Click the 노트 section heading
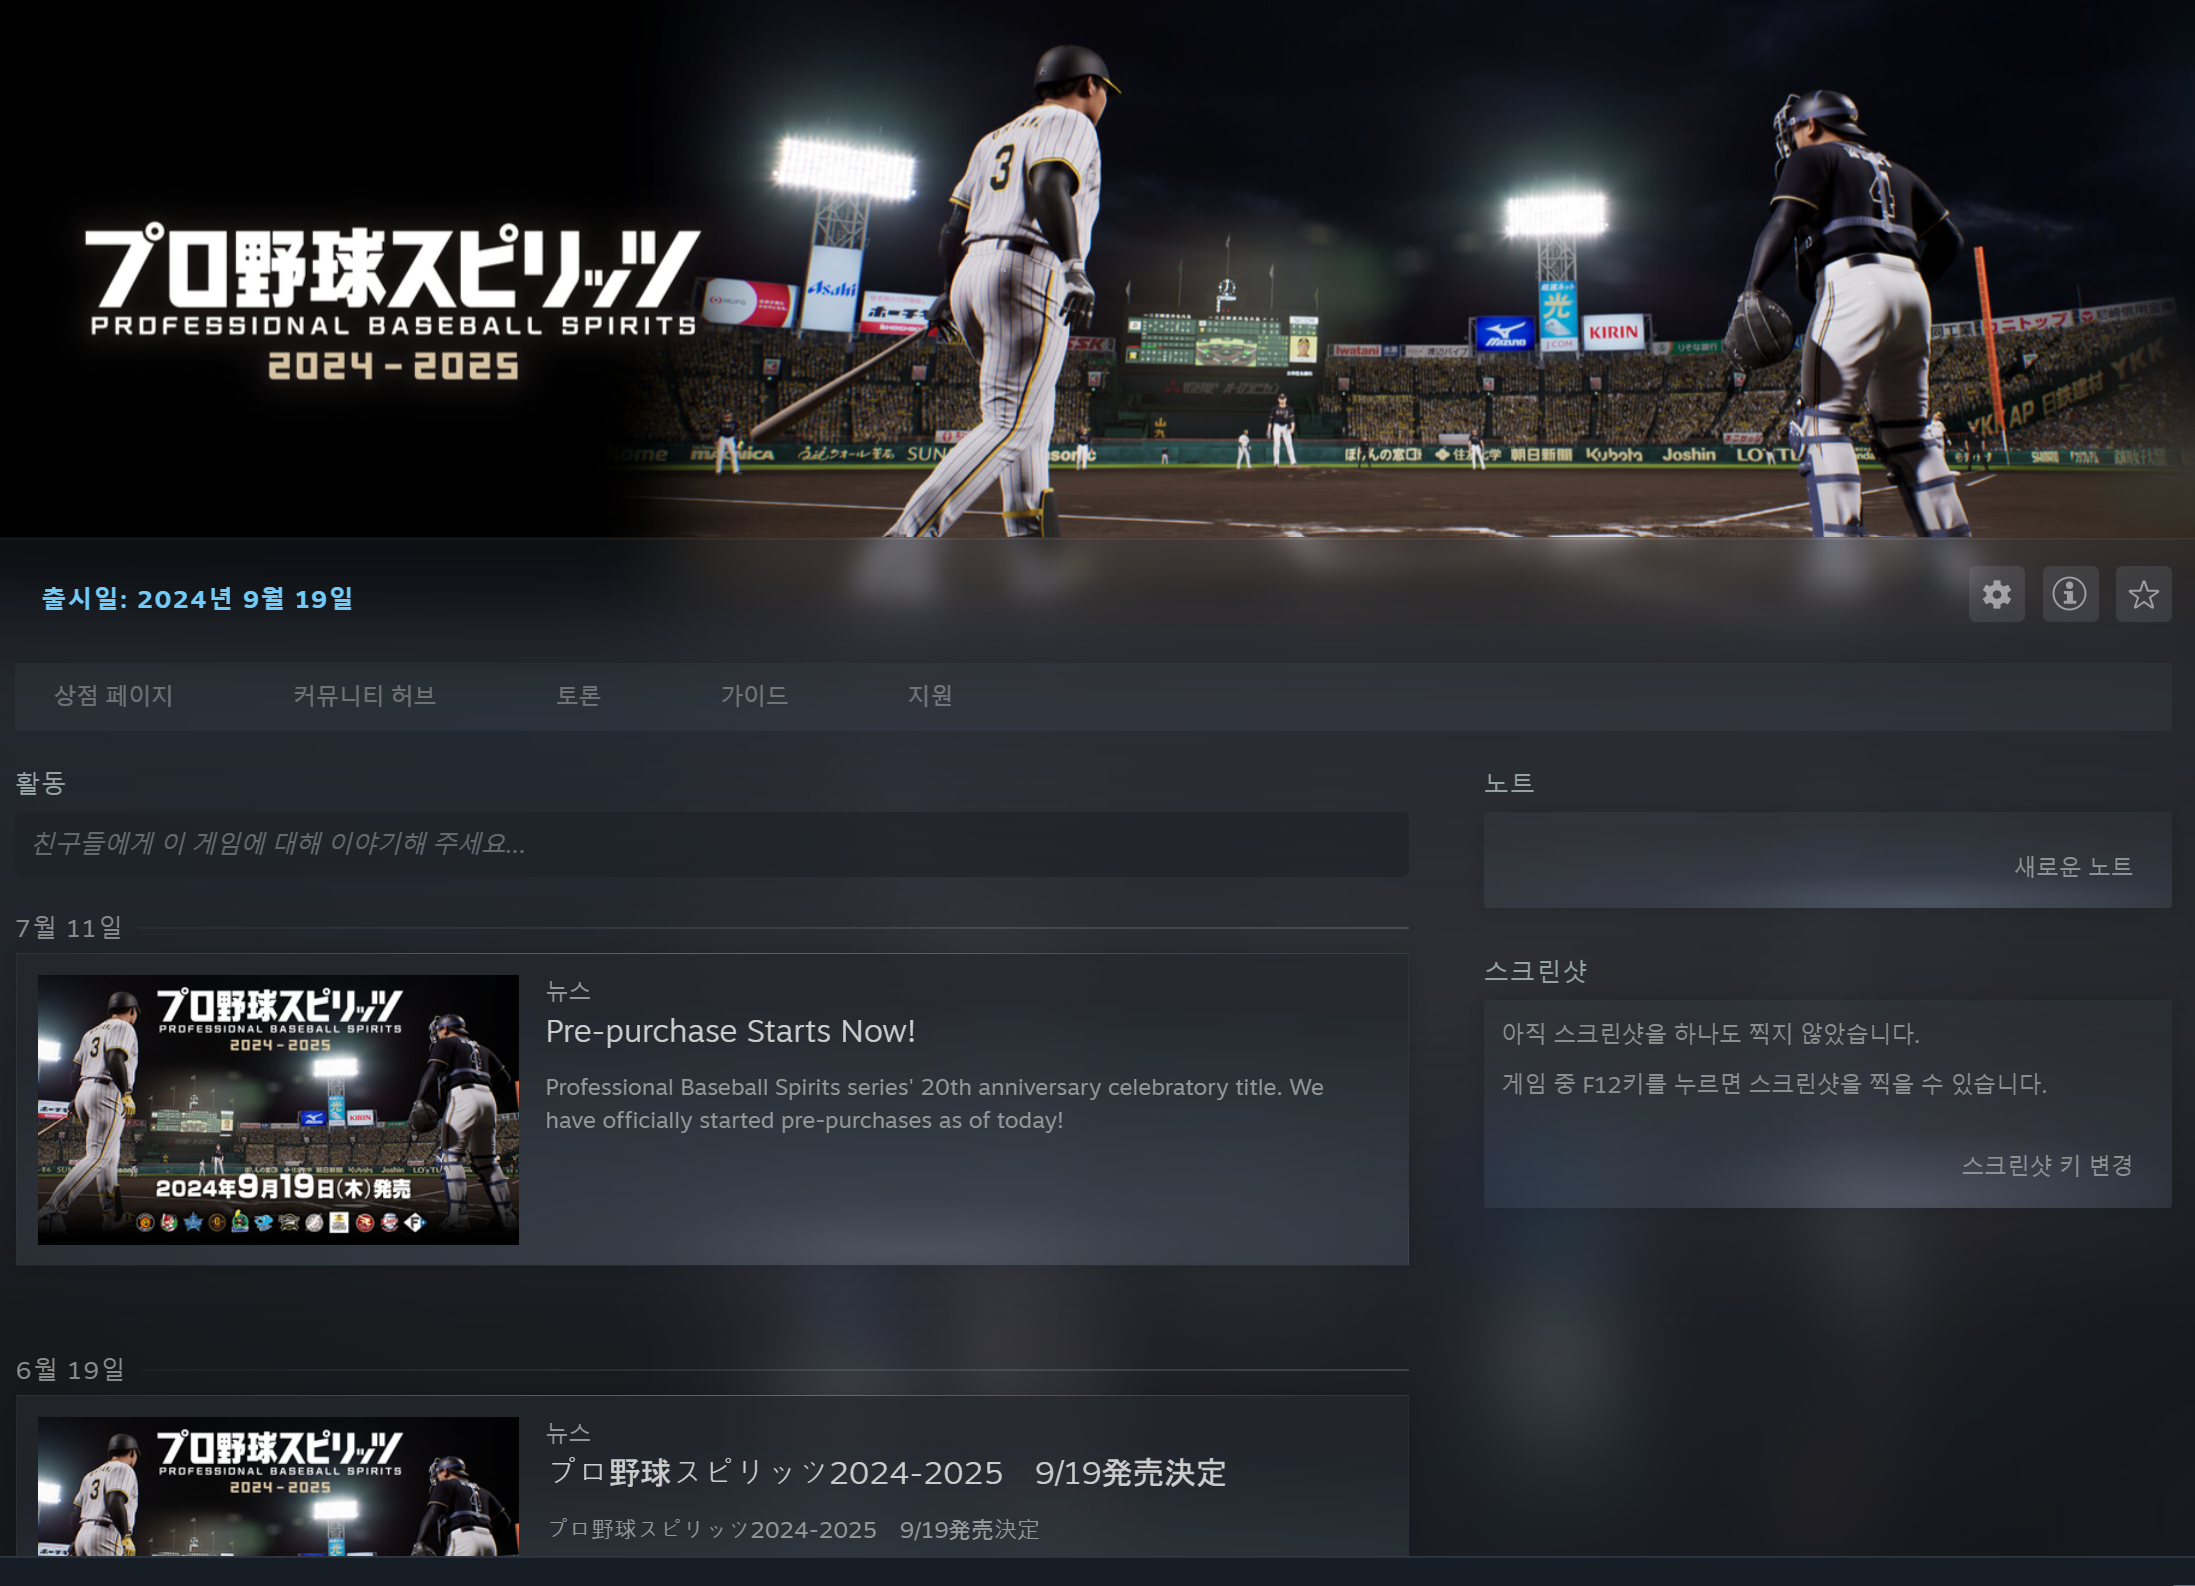2195x1586 pixels. pyautogui.click(x=1508, y=782)
